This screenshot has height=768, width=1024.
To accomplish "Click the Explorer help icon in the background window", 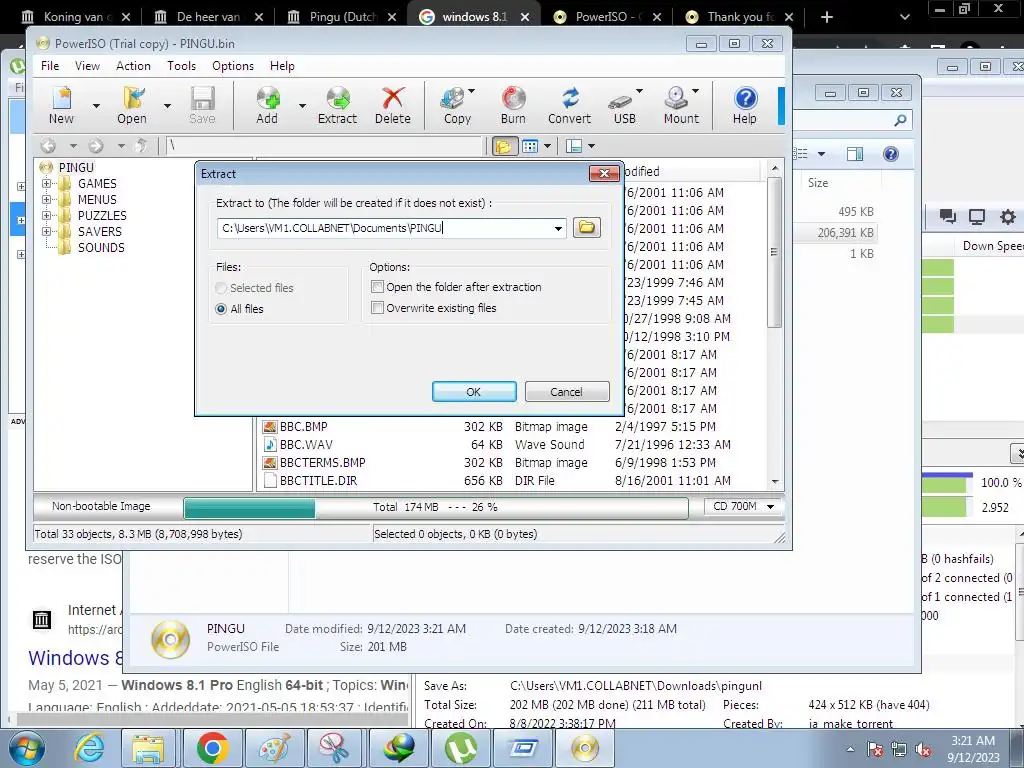I will pyautogui.click(x=890, y=154).
